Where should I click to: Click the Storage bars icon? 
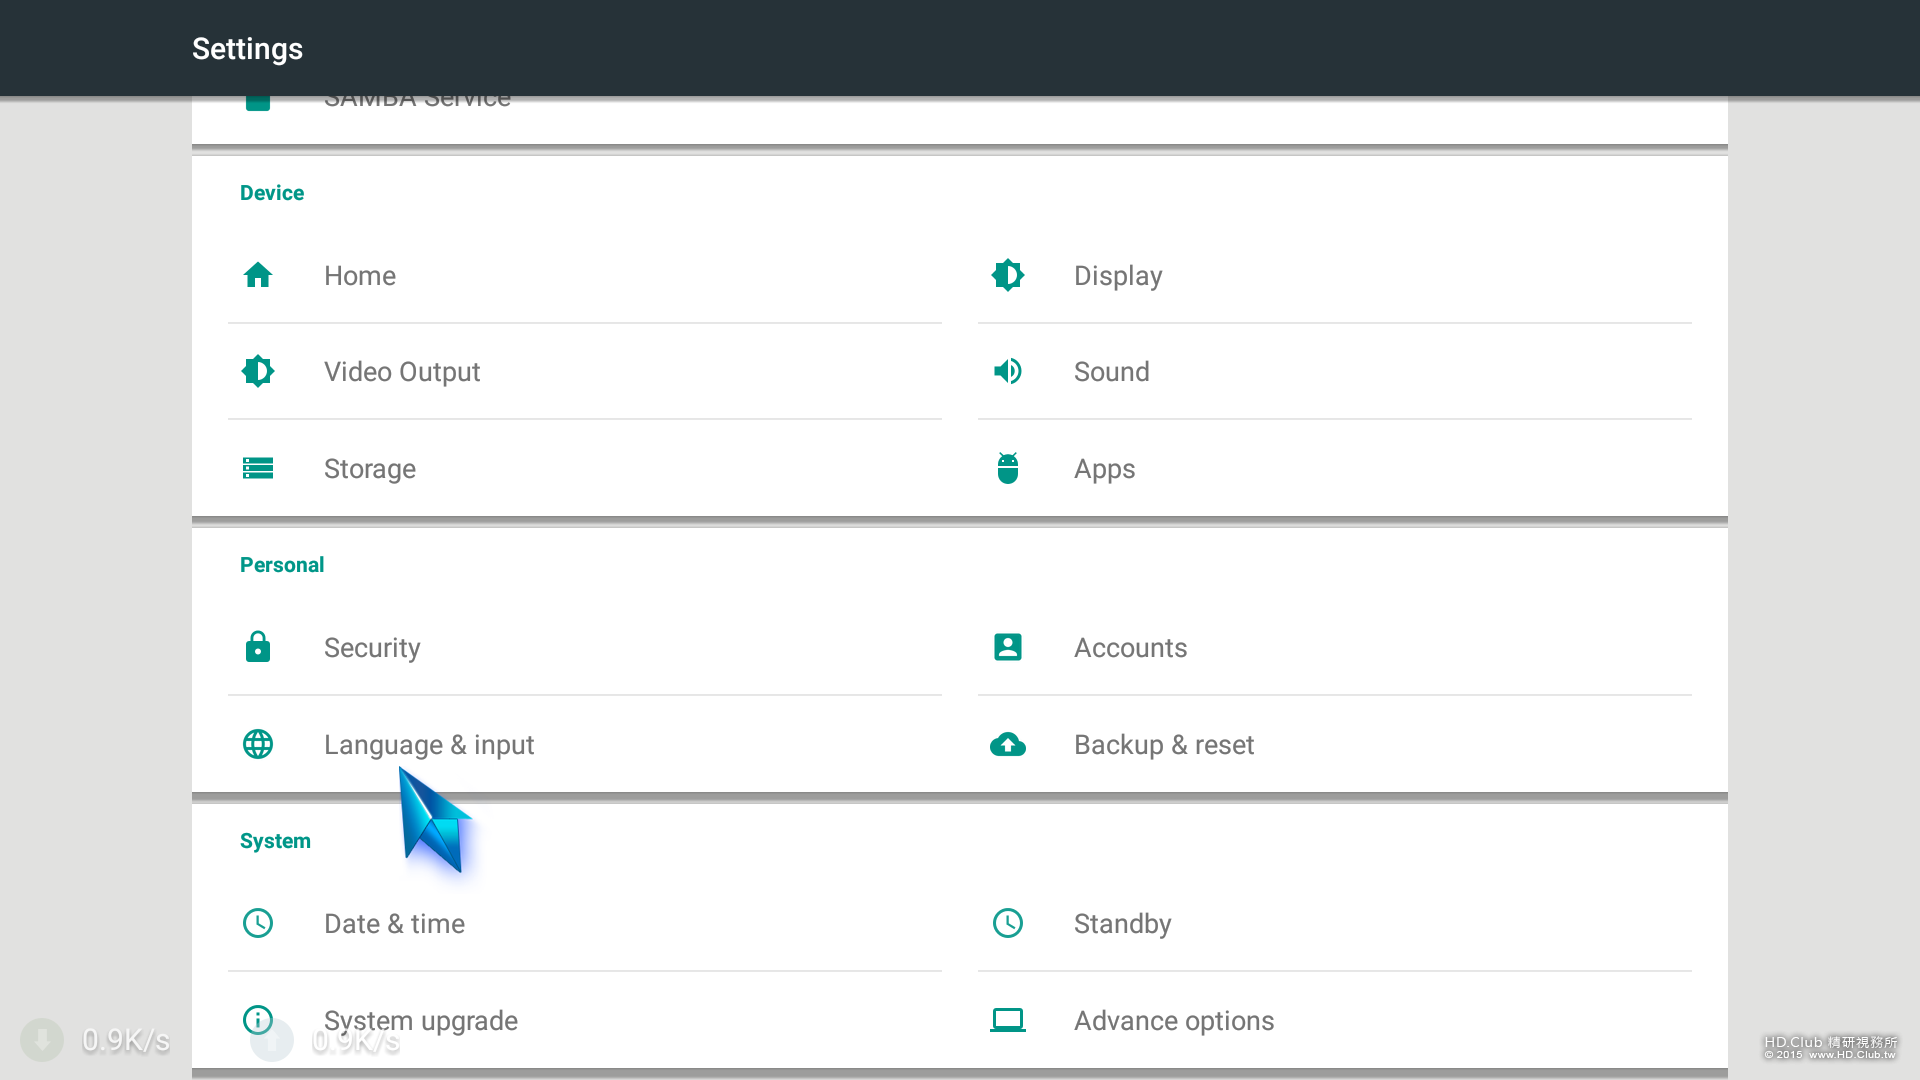point(258,468)
